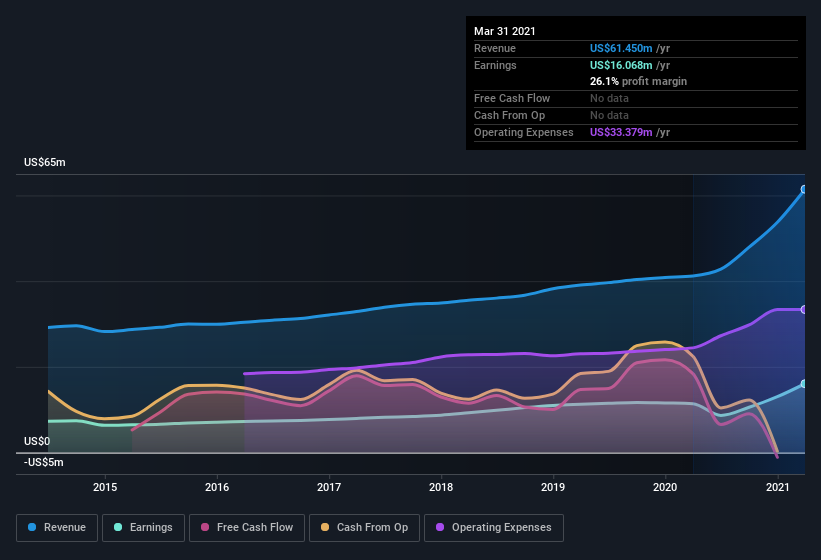
Task: Click the US$61.450m revenue value in tooltip
Action: (x=621, y=48)
